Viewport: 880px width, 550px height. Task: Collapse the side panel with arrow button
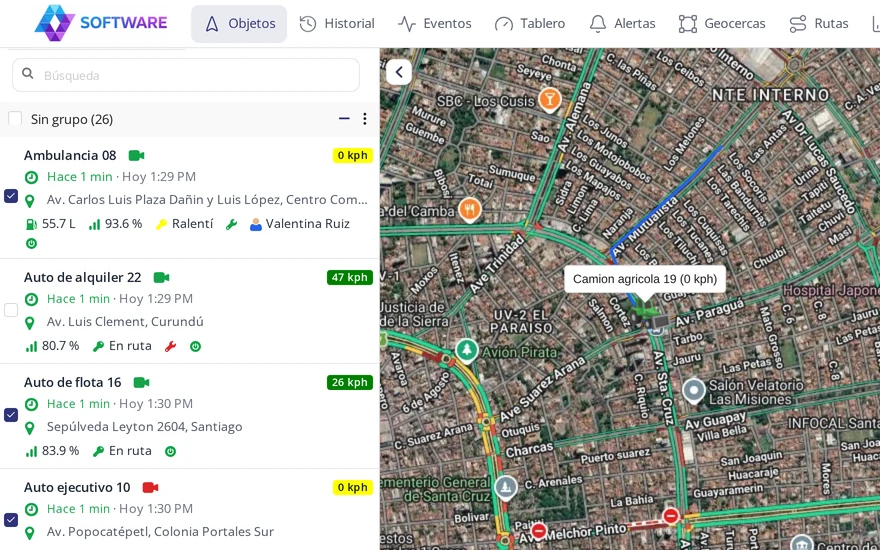tap(399, 72)
